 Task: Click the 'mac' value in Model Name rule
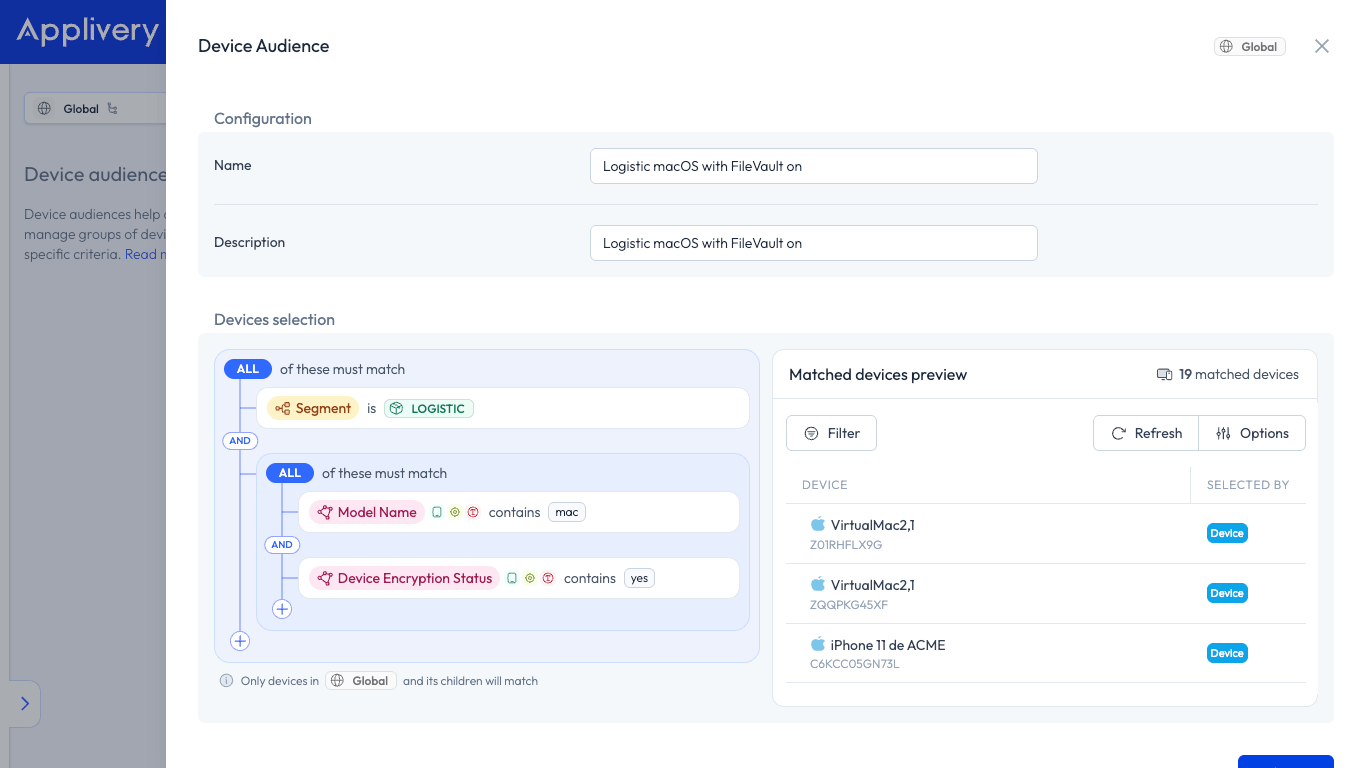click(567, 512)
